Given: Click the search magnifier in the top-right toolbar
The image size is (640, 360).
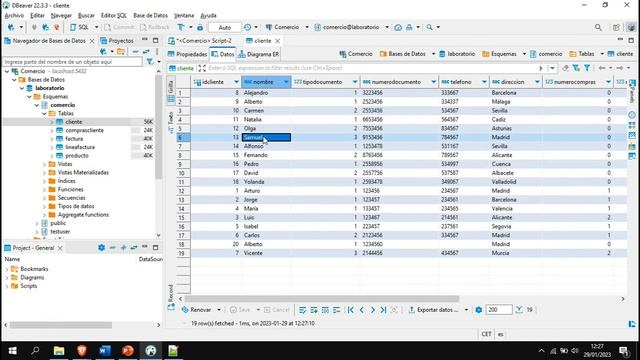Looking at the screenshot, I should [x=598, y=27].
